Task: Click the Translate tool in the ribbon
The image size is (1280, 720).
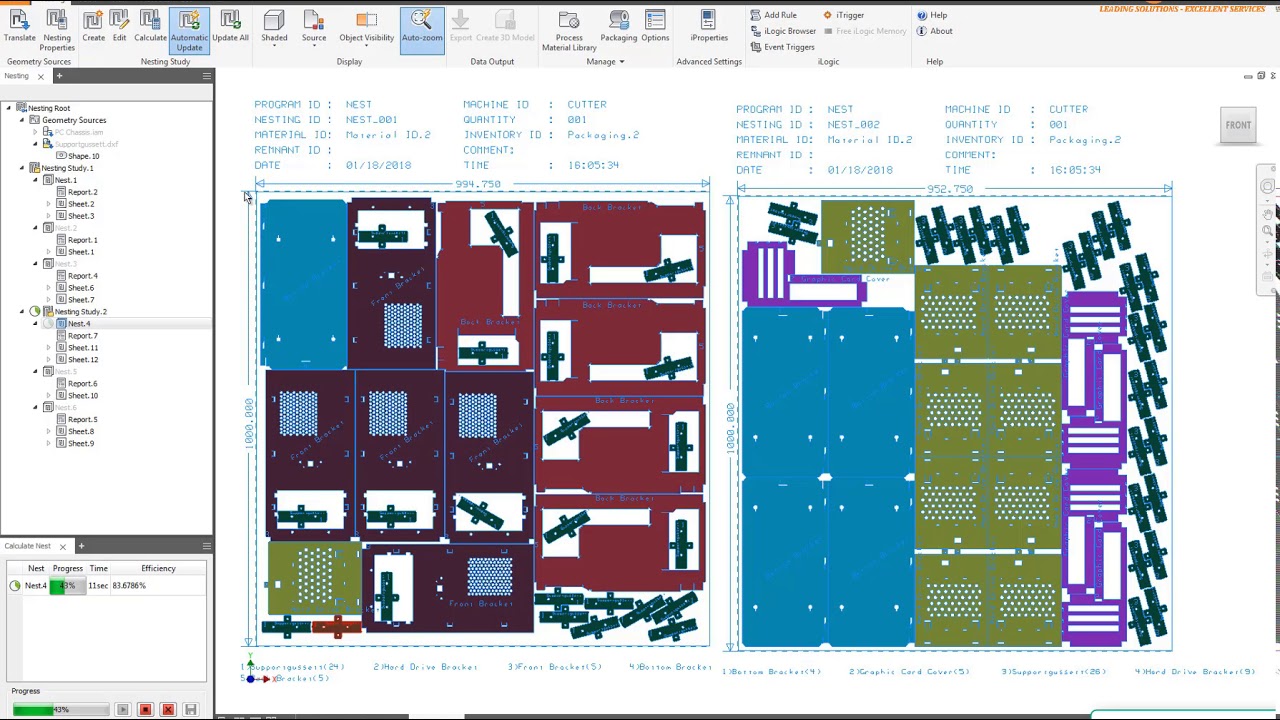Action: click(19, 27)
